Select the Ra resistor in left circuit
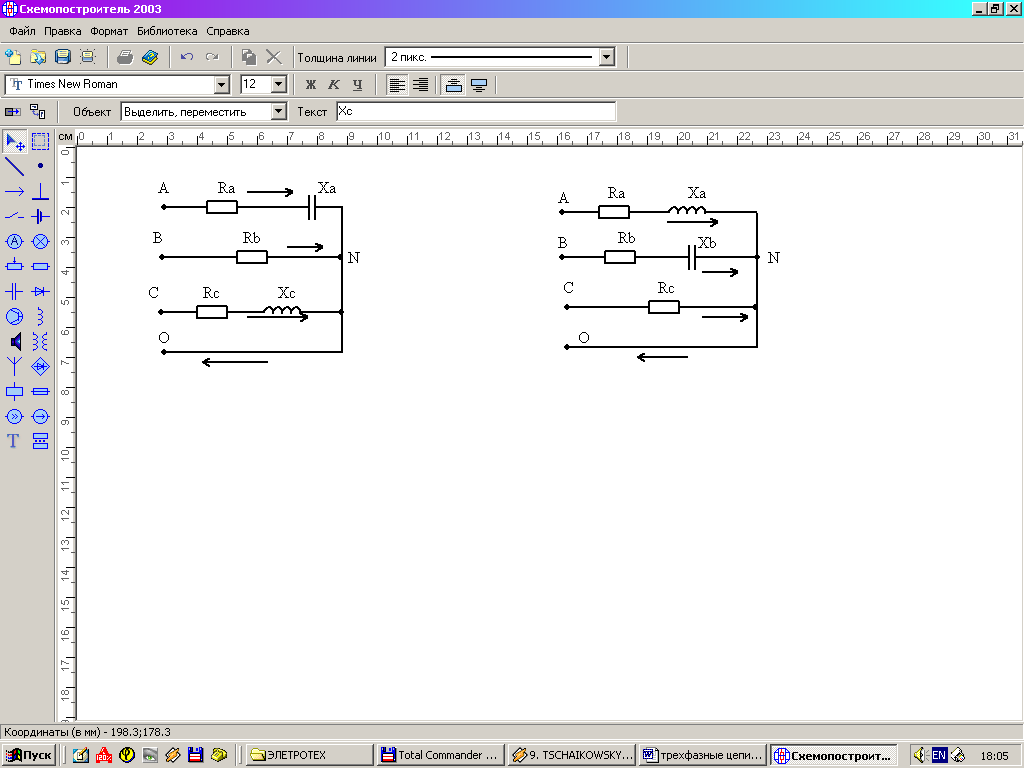The width and height of the screenshot is (1024, 768). pos(222,207)
